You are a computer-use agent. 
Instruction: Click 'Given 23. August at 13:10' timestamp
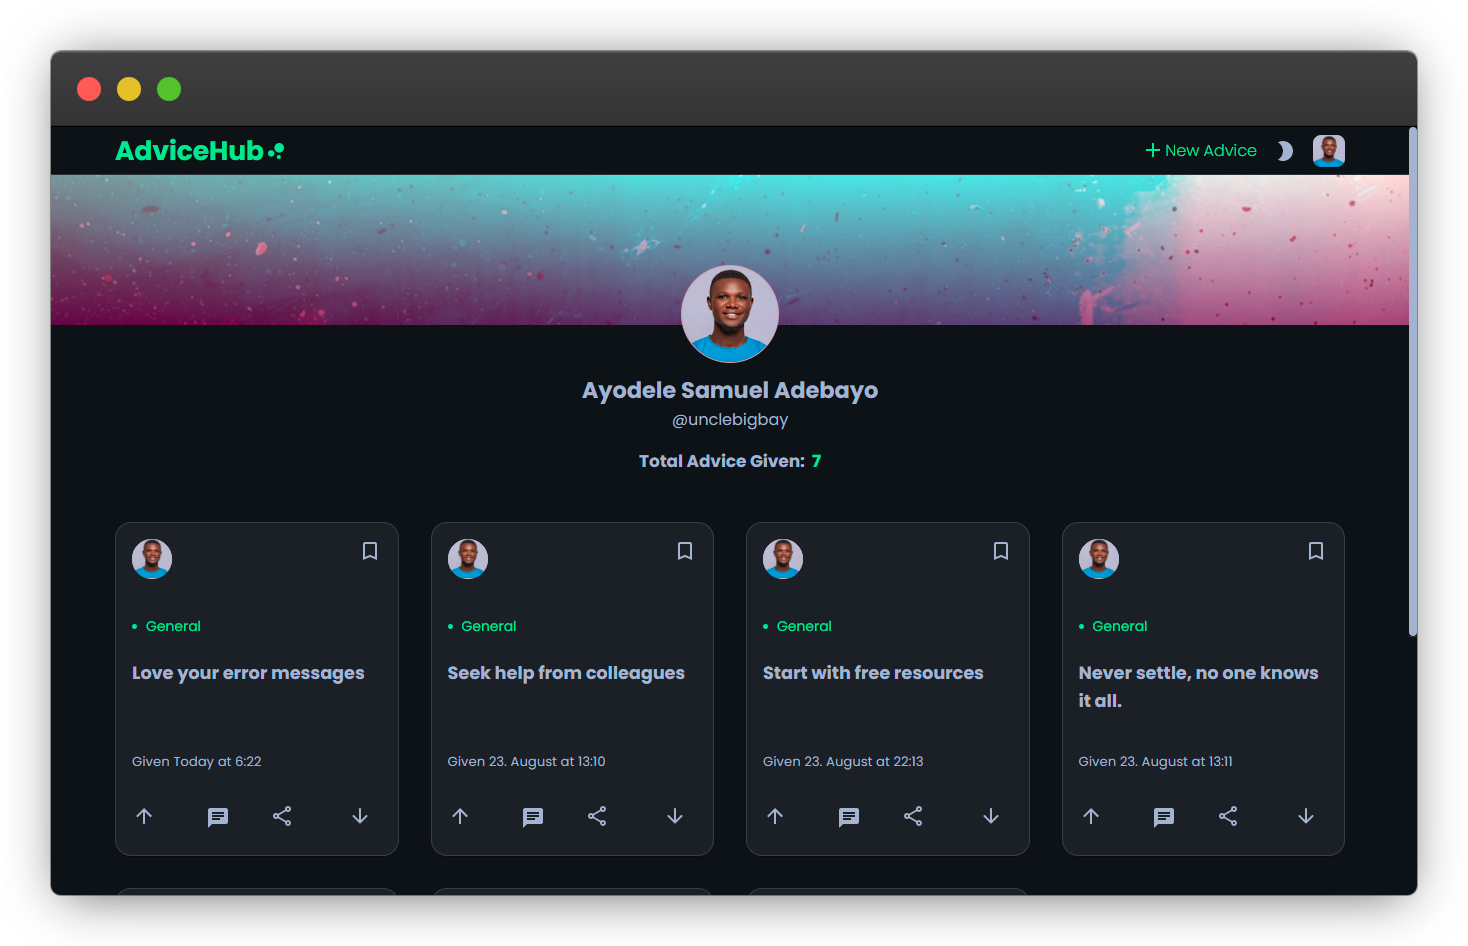pyautogui.click(x=526, y=761)
